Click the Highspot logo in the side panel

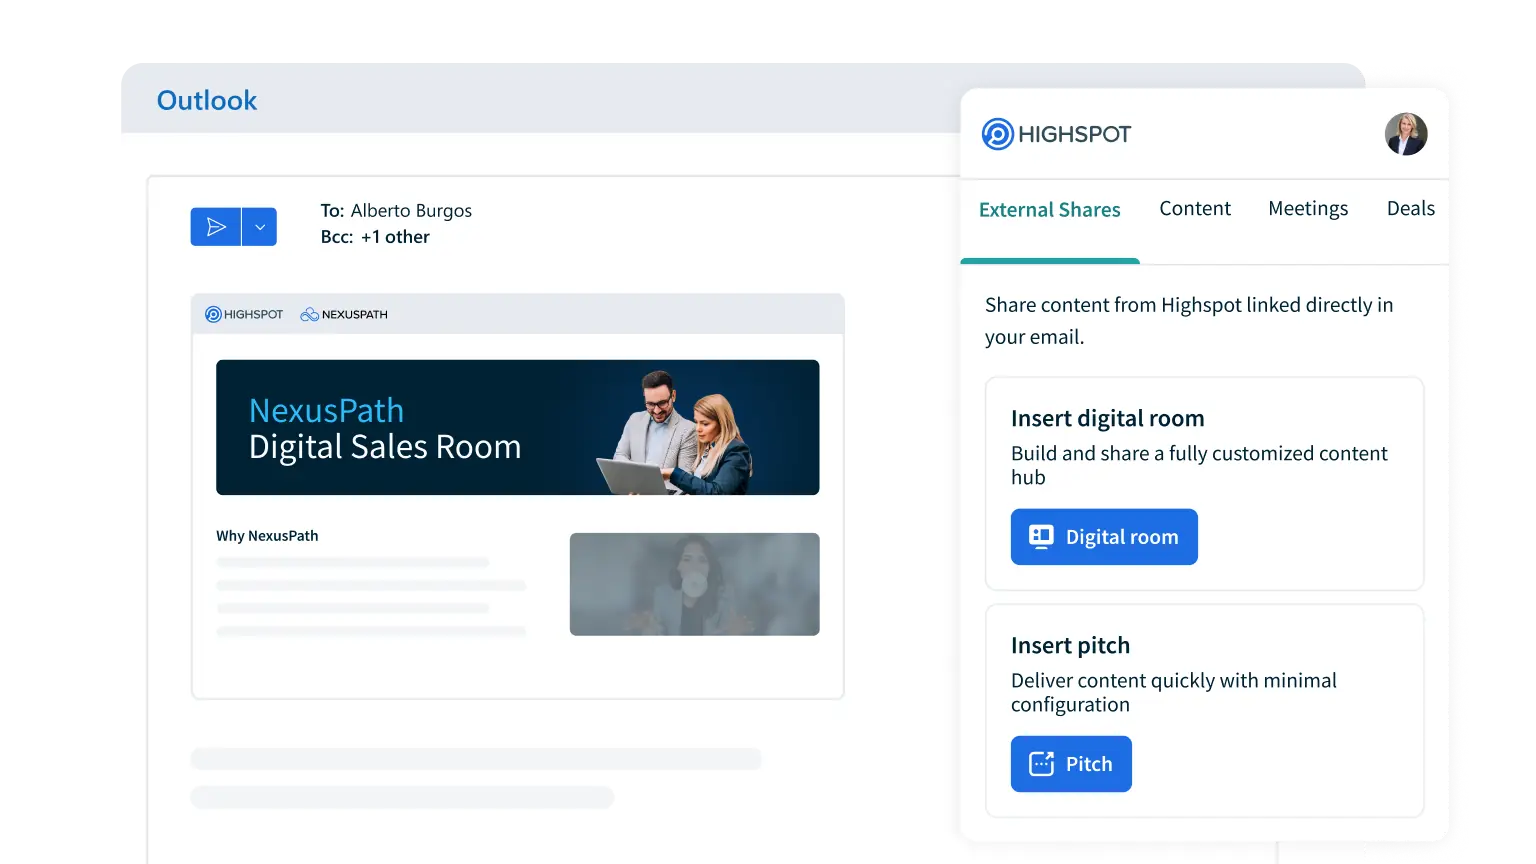coord(1056,134)
